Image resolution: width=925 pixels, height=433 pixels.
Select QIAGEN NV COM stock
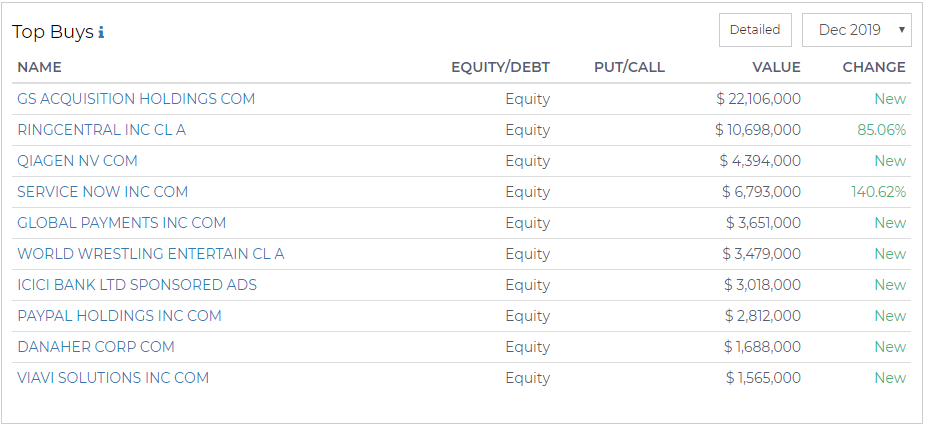77,161
